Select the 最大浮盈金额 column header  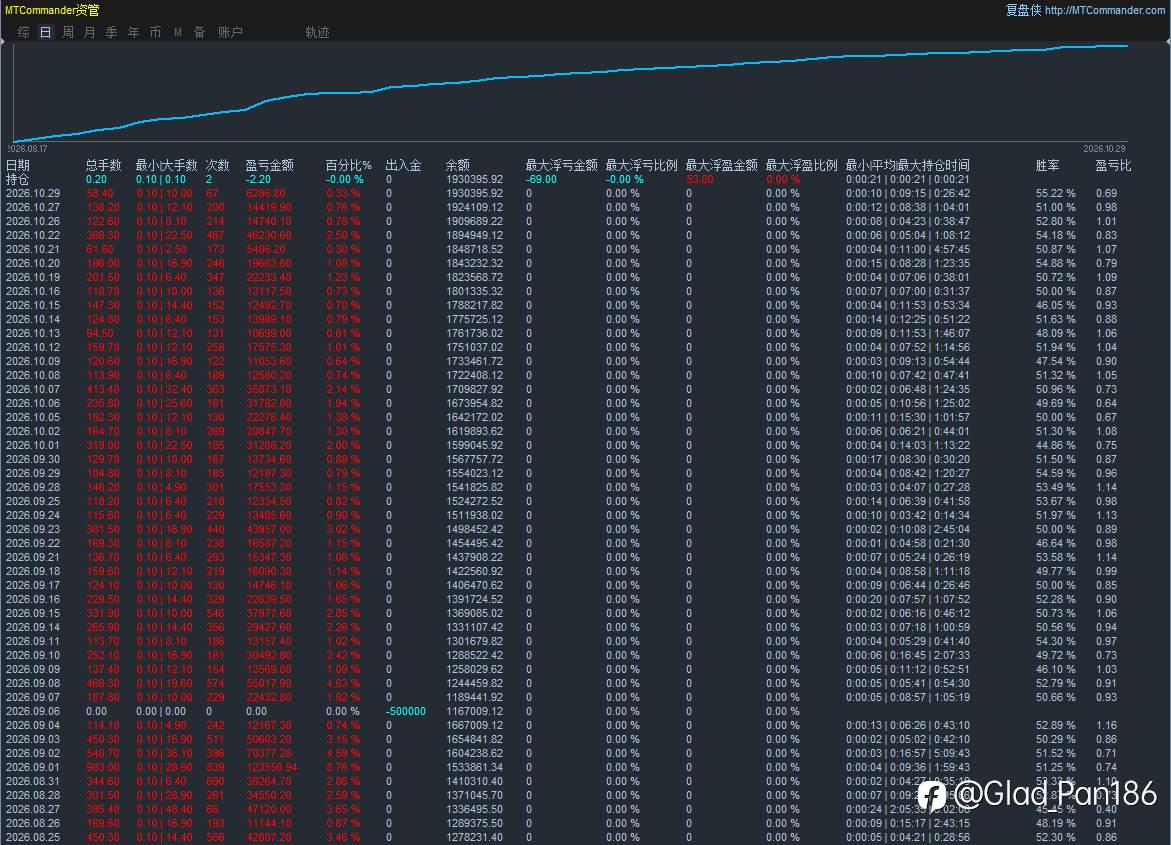(x=721, y=165)
